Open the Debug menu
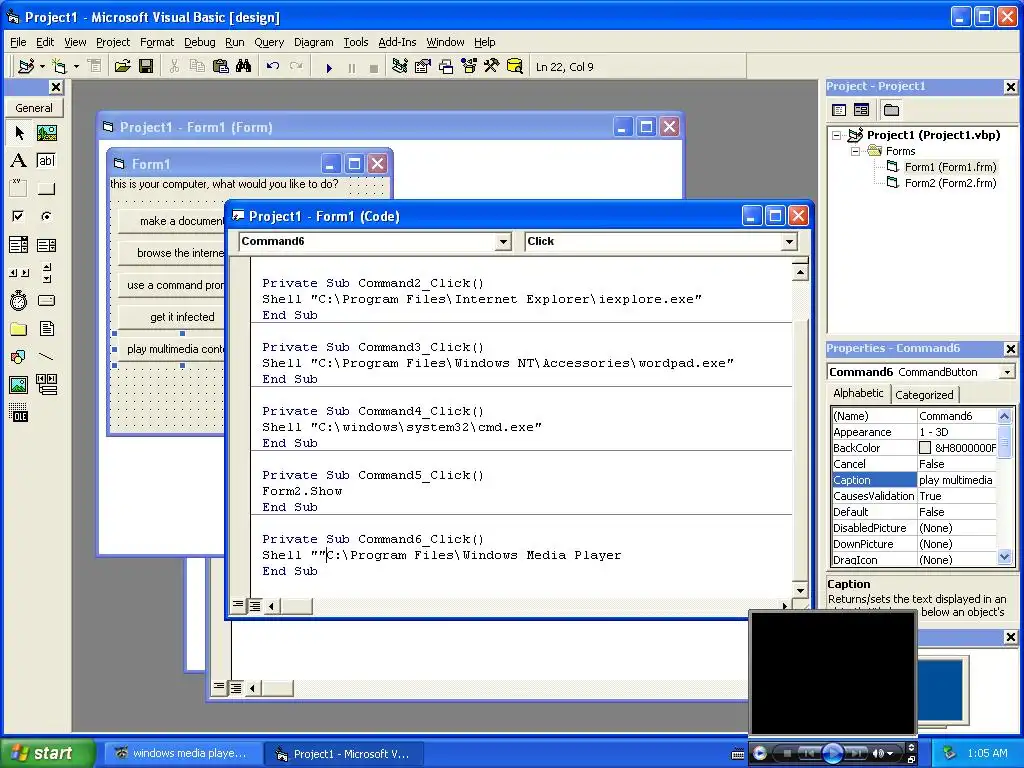The height and width of the screenshot is (768, 1024). click(200, 42)
